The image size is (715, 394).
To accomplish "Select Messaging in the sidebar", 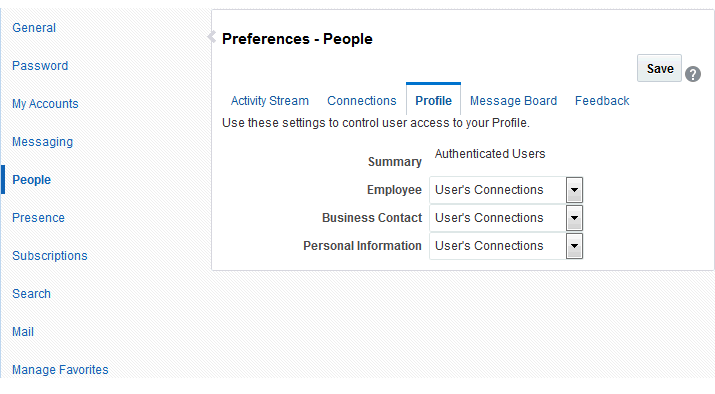I will 42,142.
